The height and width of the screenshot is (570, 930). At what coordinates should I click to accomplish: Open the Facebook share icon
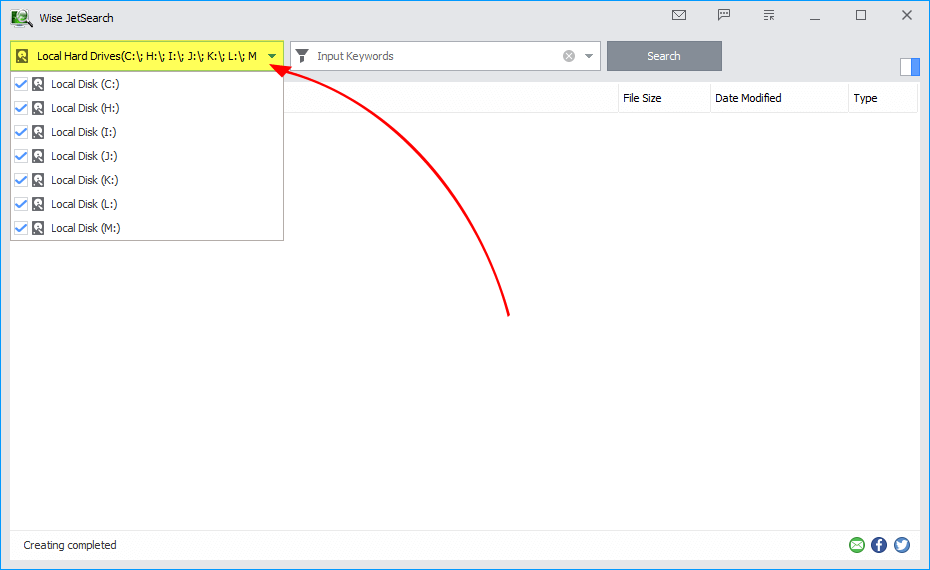tap(879, 544)
